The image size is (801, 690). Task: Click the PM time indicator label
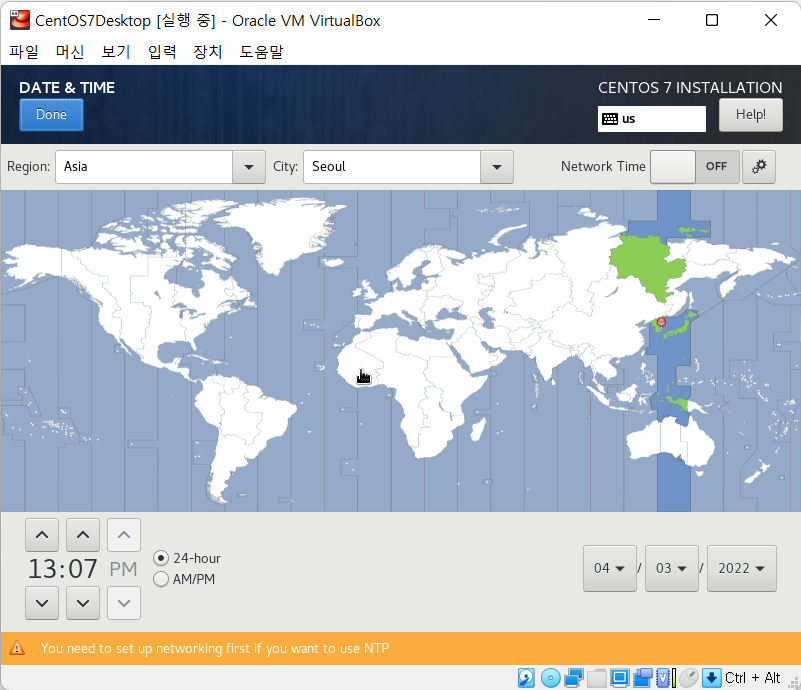(124, 569)
